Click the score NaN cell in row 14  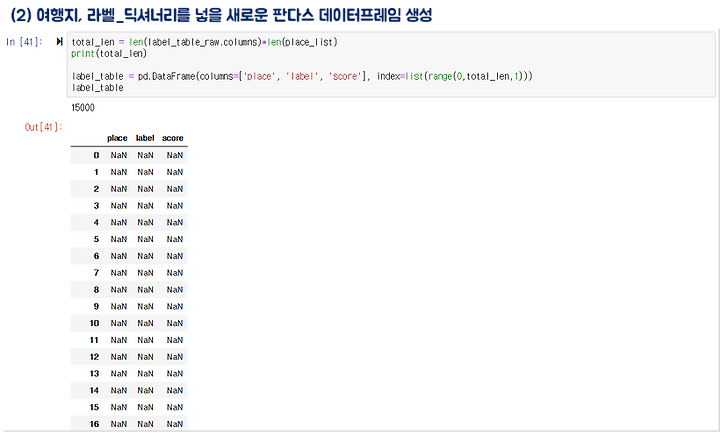175,390
